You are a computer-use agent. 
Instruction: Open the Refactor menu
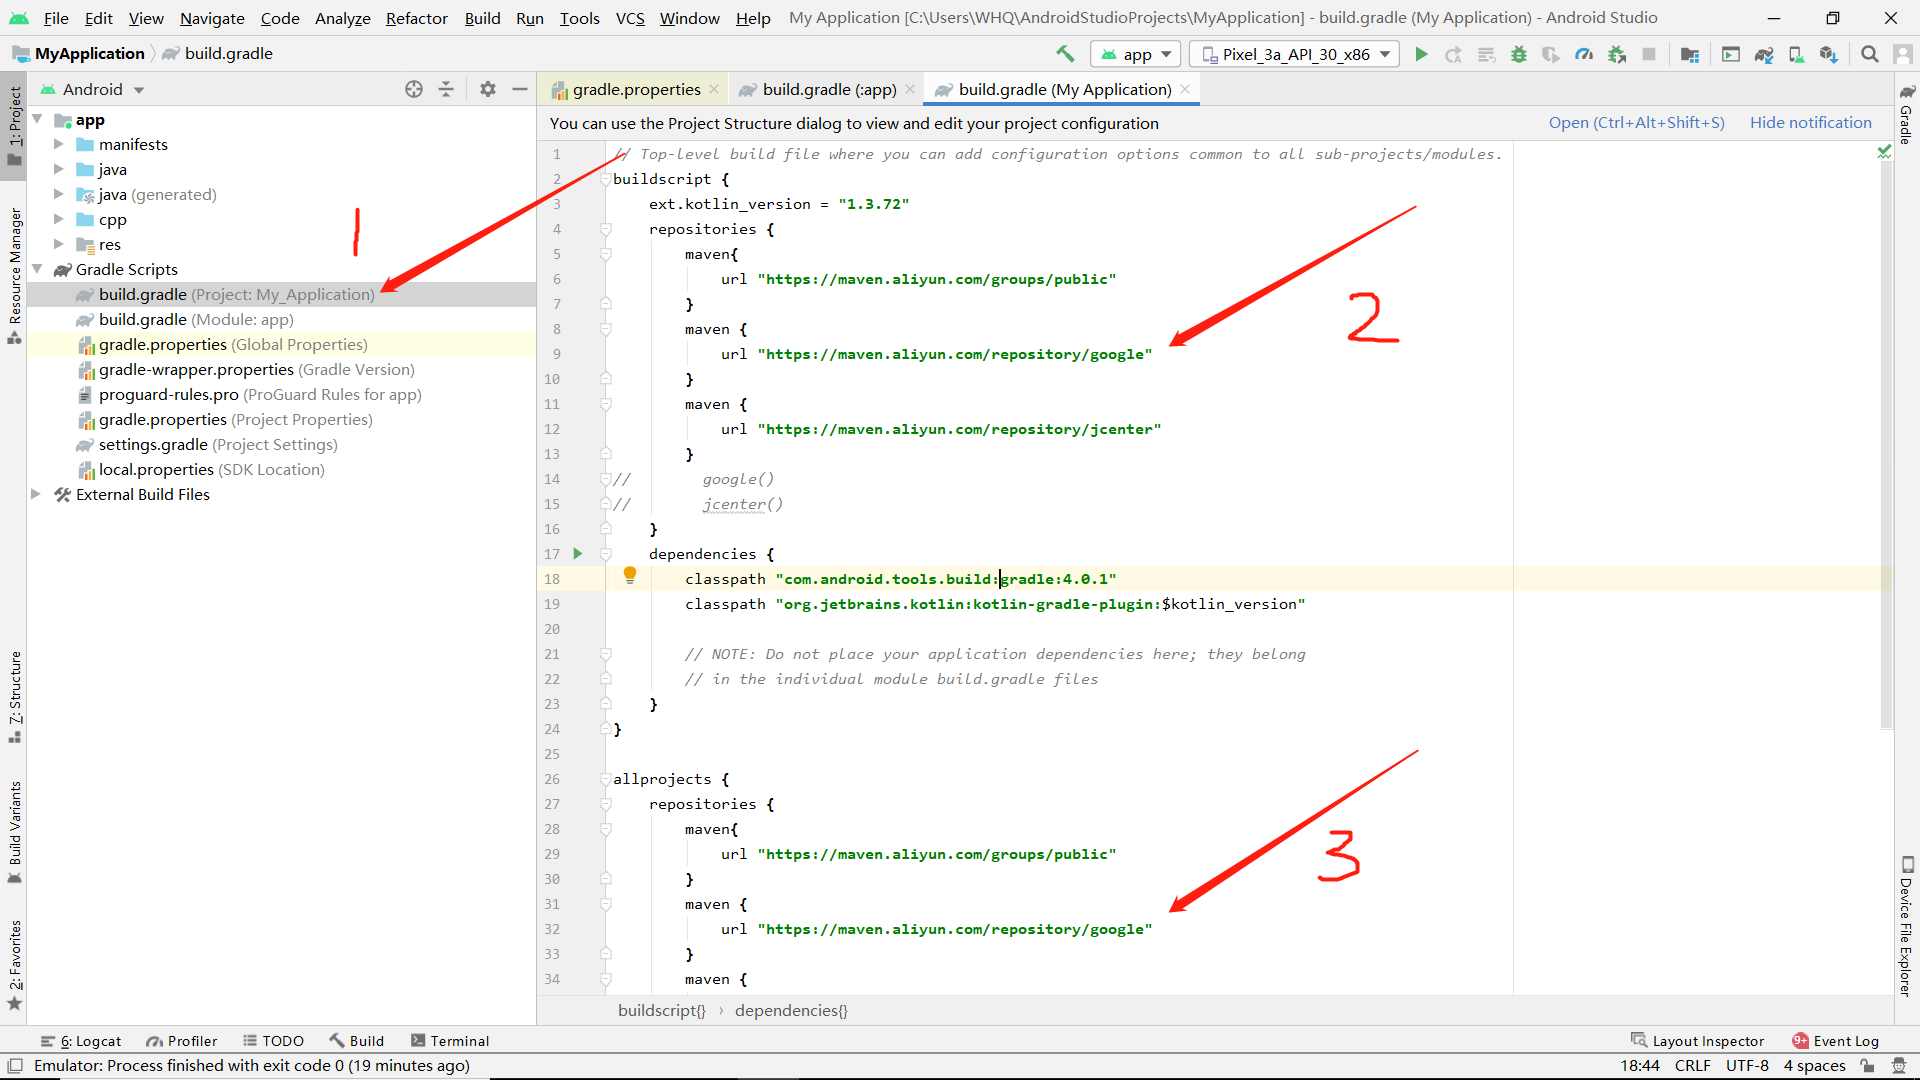(416, 18)
